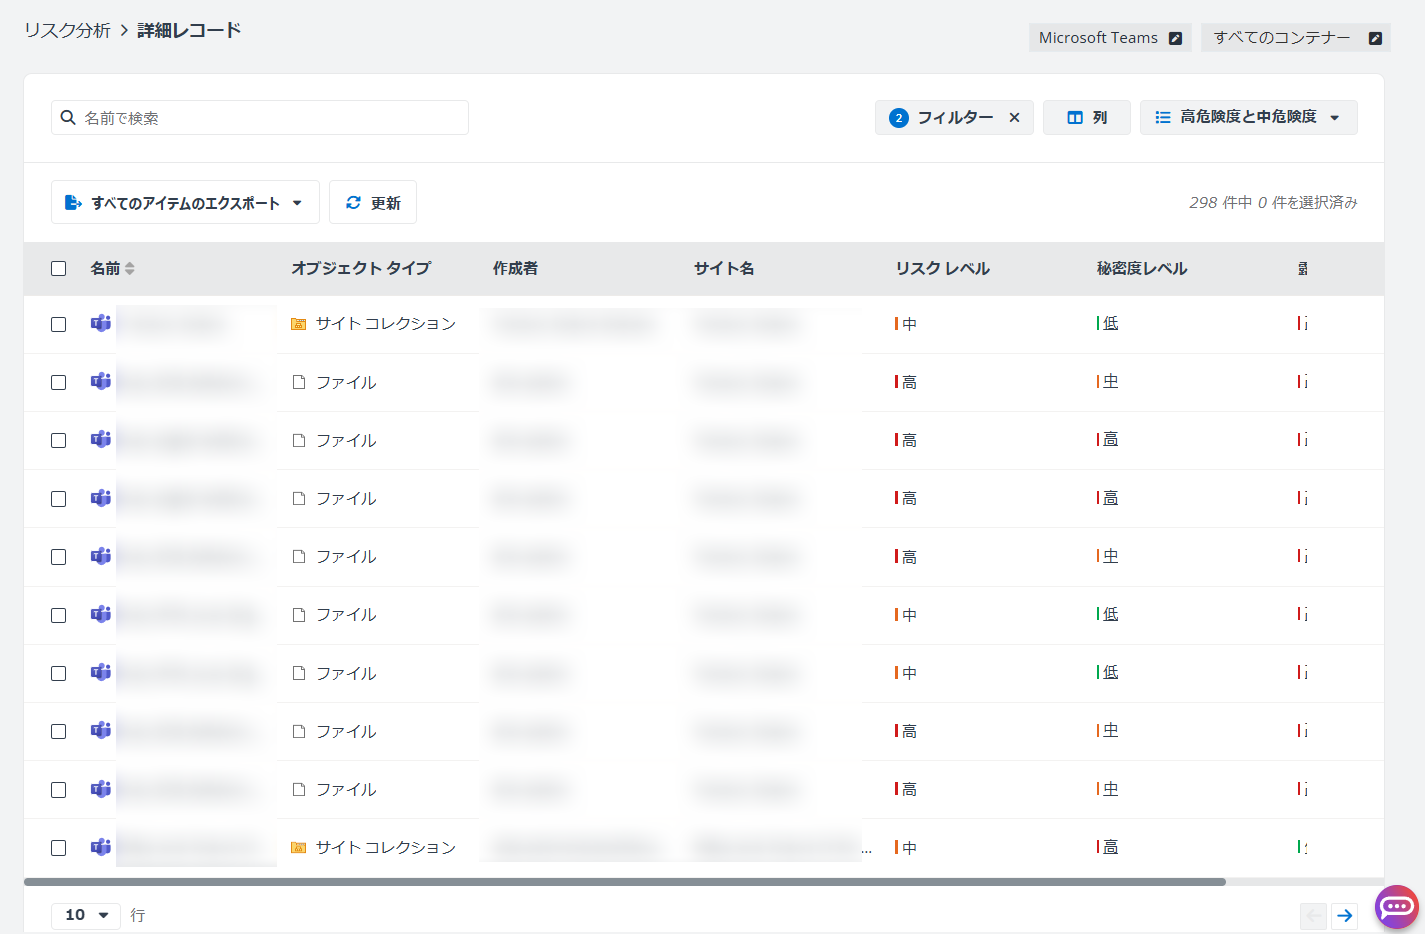Clear filters with the X icon
This screenshot has width=1425, height=934.
[x=1014, y=117]
